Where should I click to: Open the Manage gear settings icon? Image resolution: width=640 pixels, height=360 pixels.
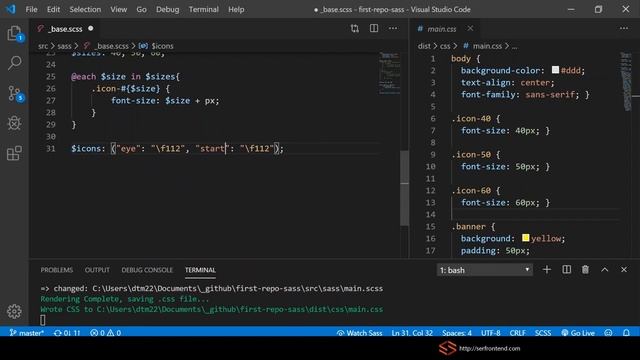coord(14,311)
